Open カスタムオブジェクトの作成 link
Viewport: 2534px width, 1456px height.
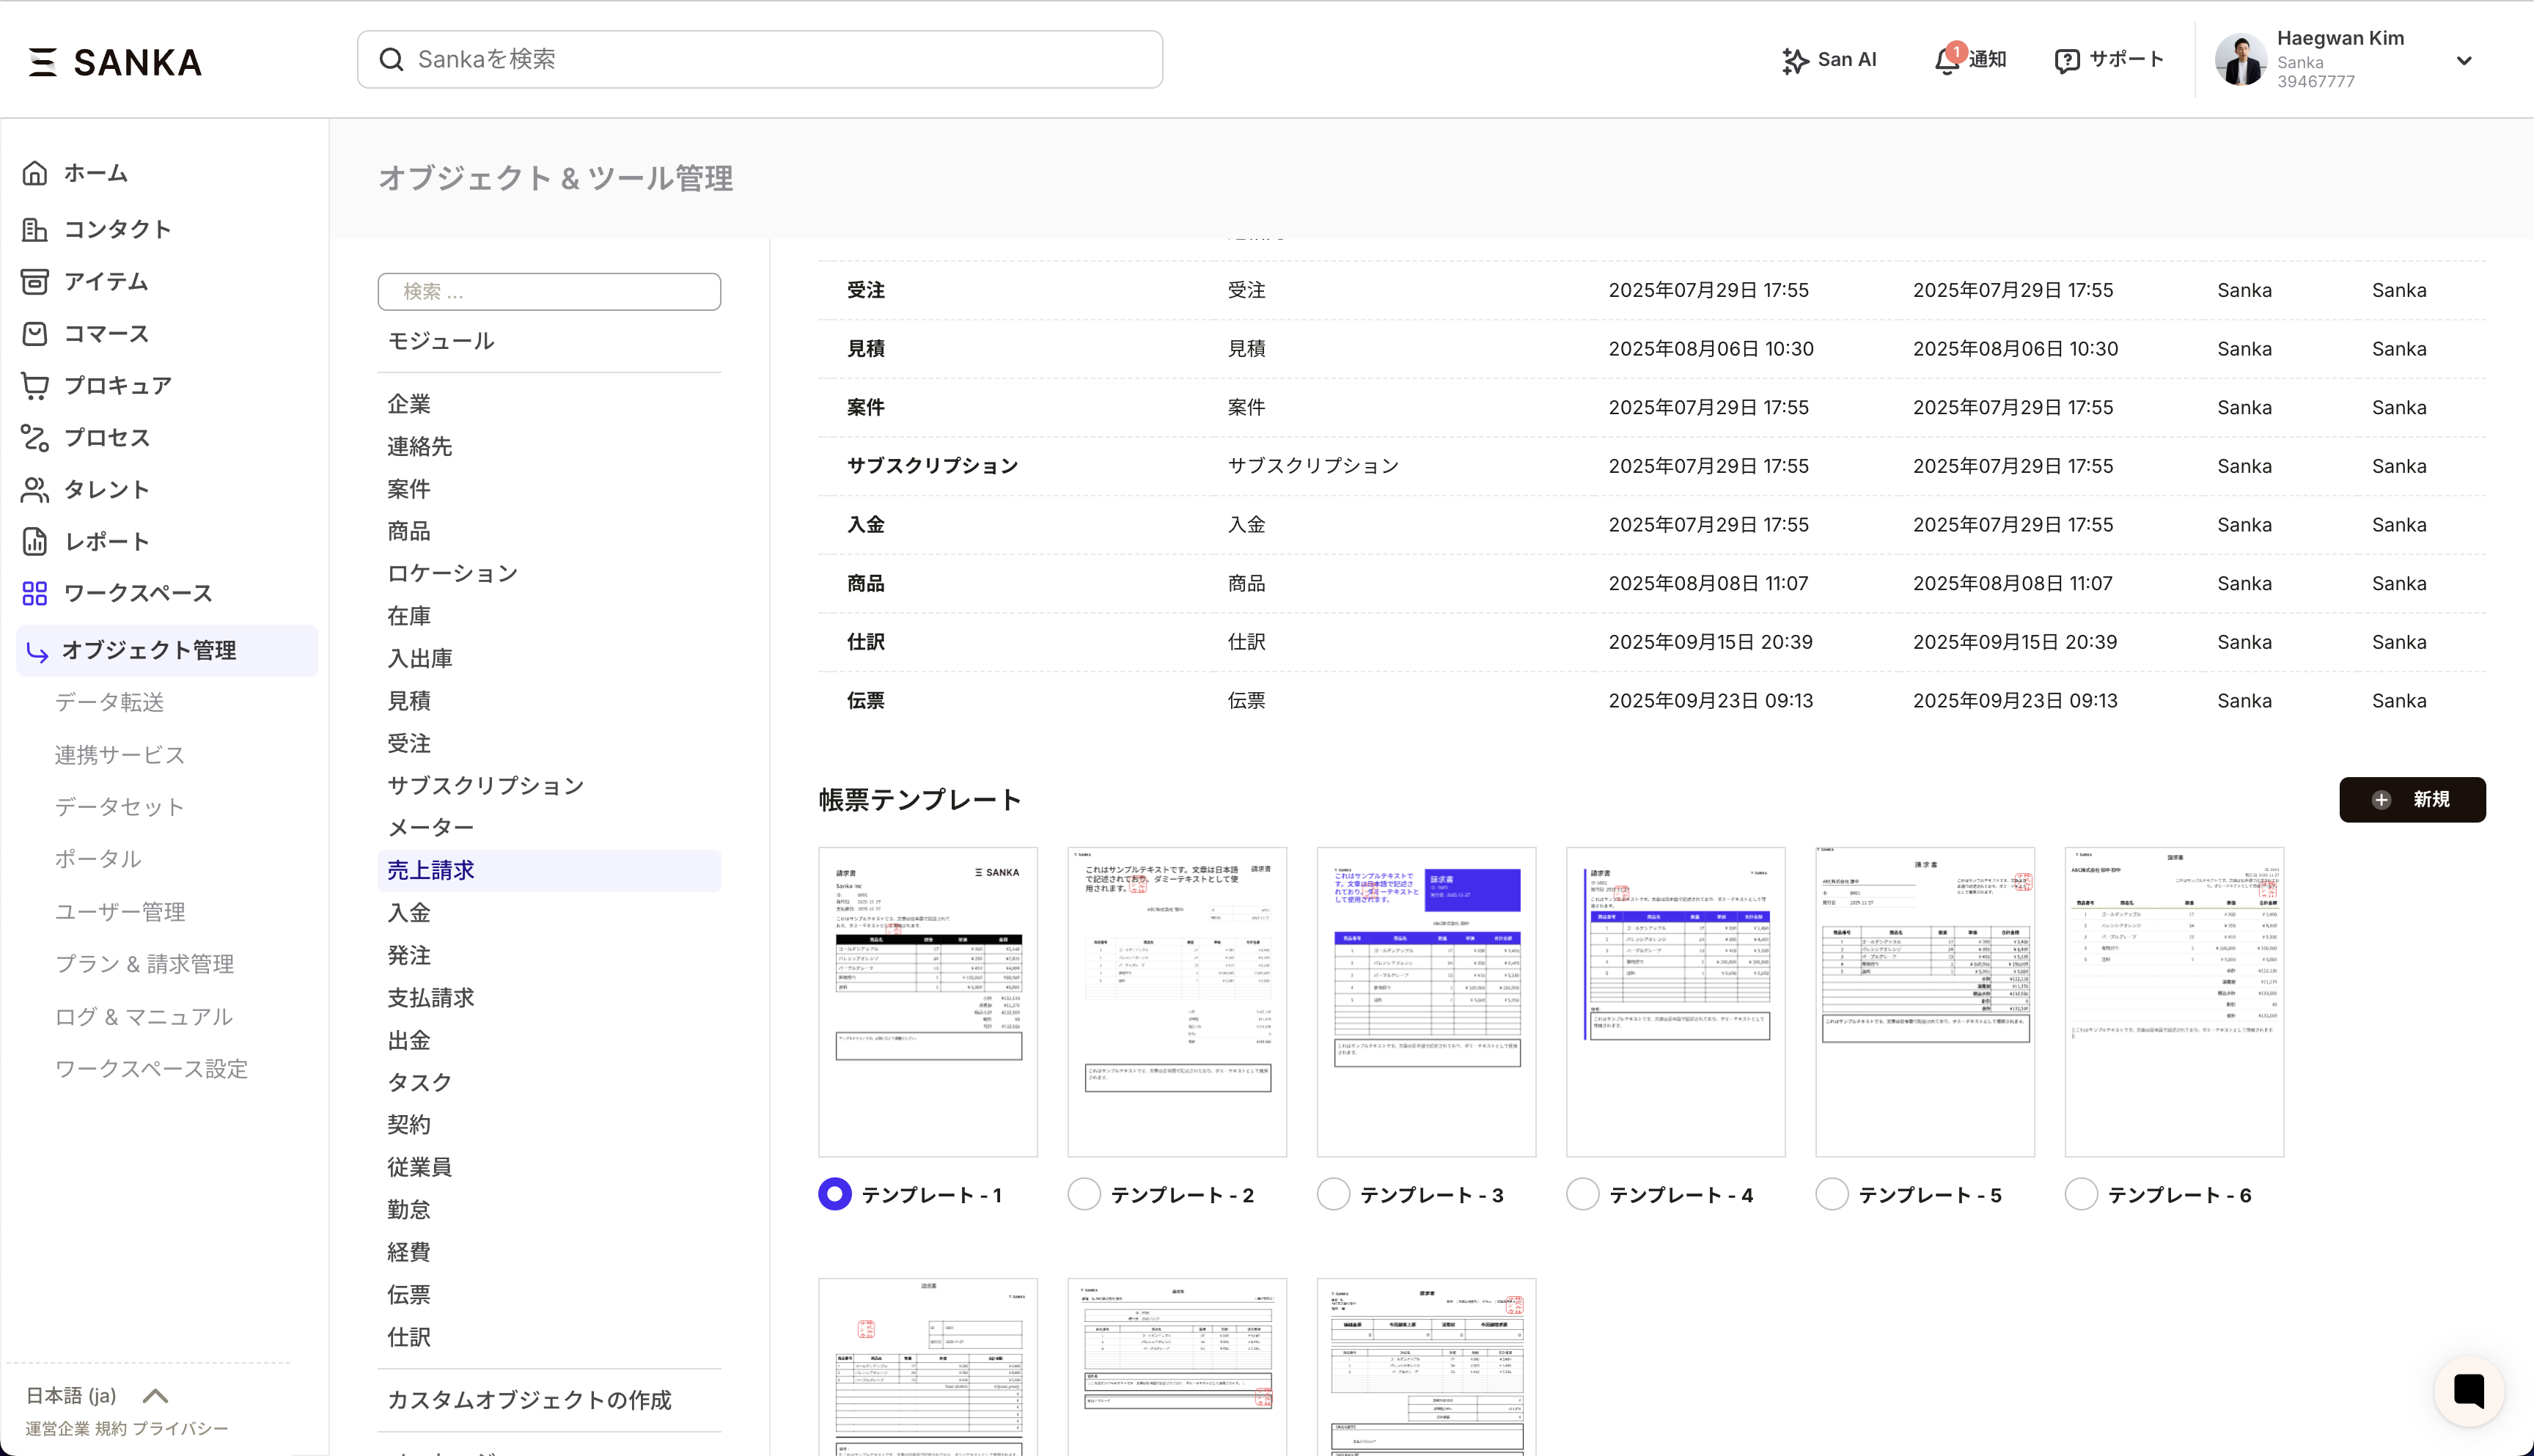pos(529,1400)
